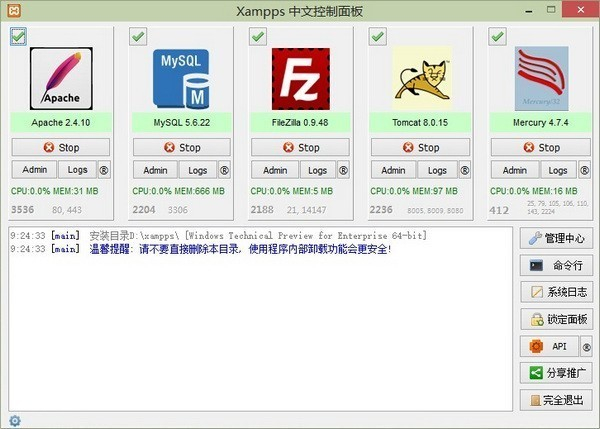The height and width of the screenshot is (429, 600).
Task: Toggle the Tomcat service checkbox
Action: click(377, 36)
